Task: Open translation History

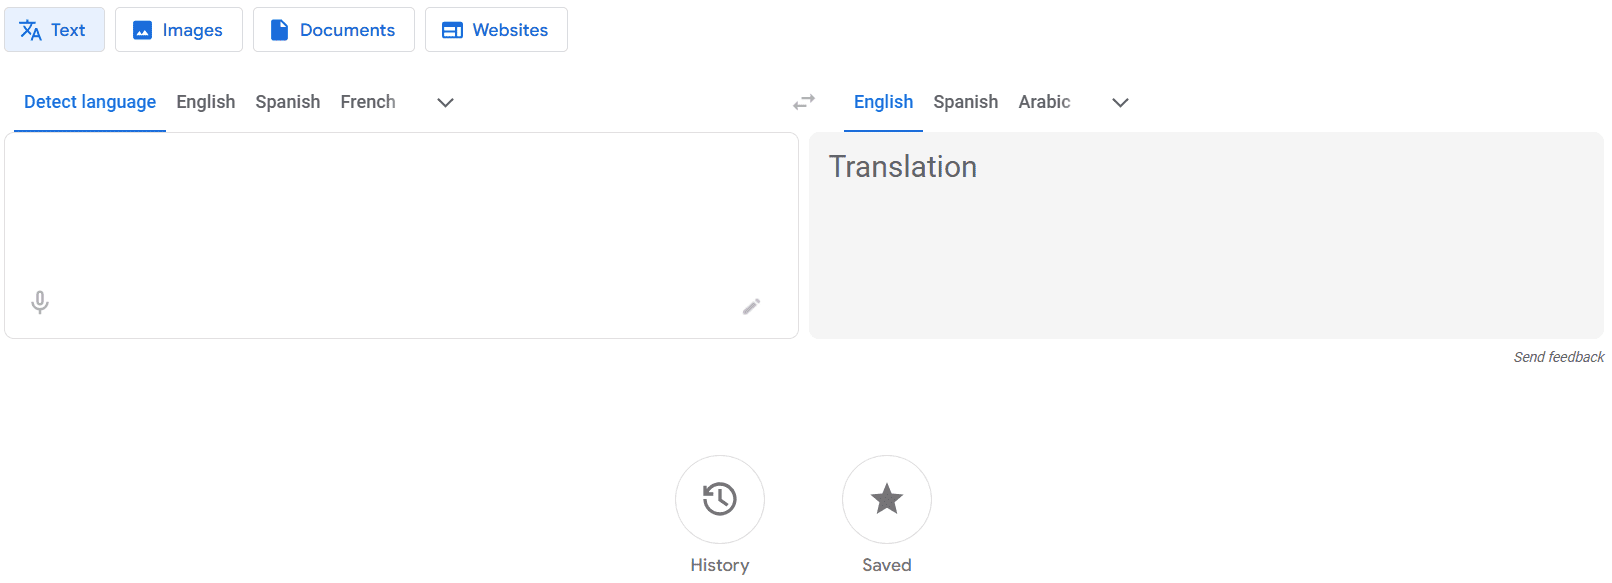Action: point(719,499)
